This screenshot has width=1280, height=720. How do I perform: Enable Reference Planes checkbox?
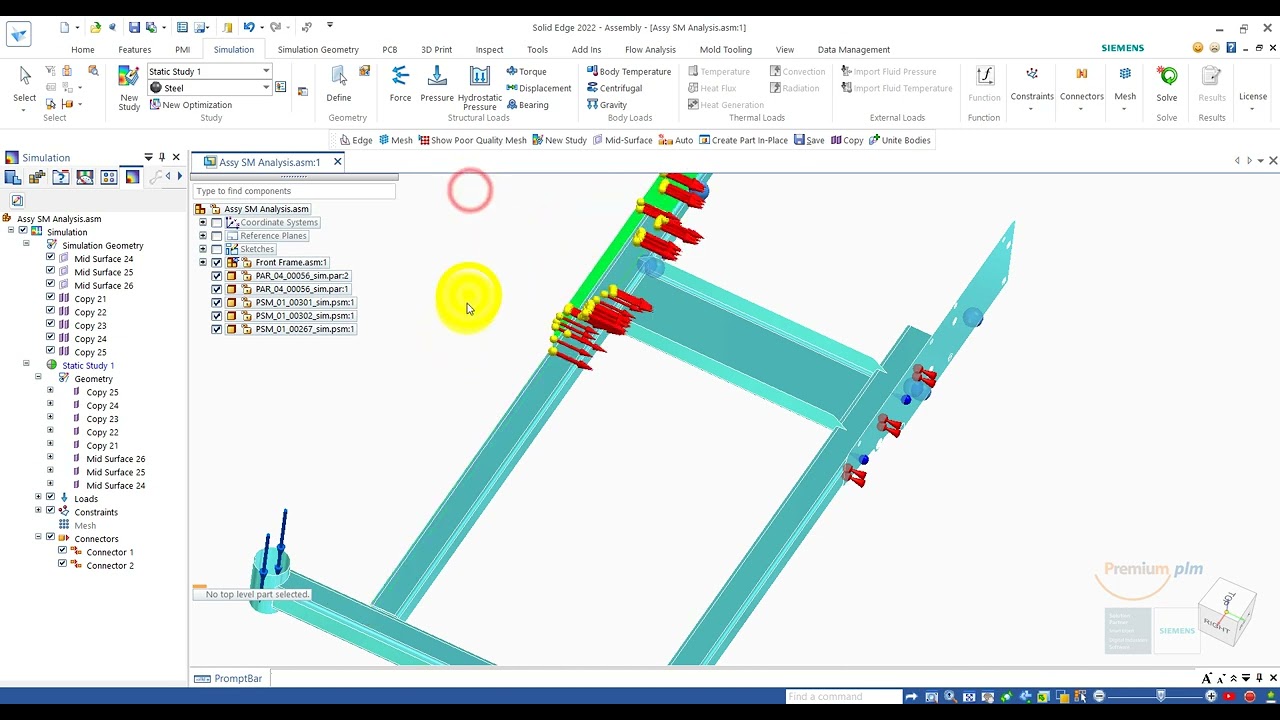217,236
